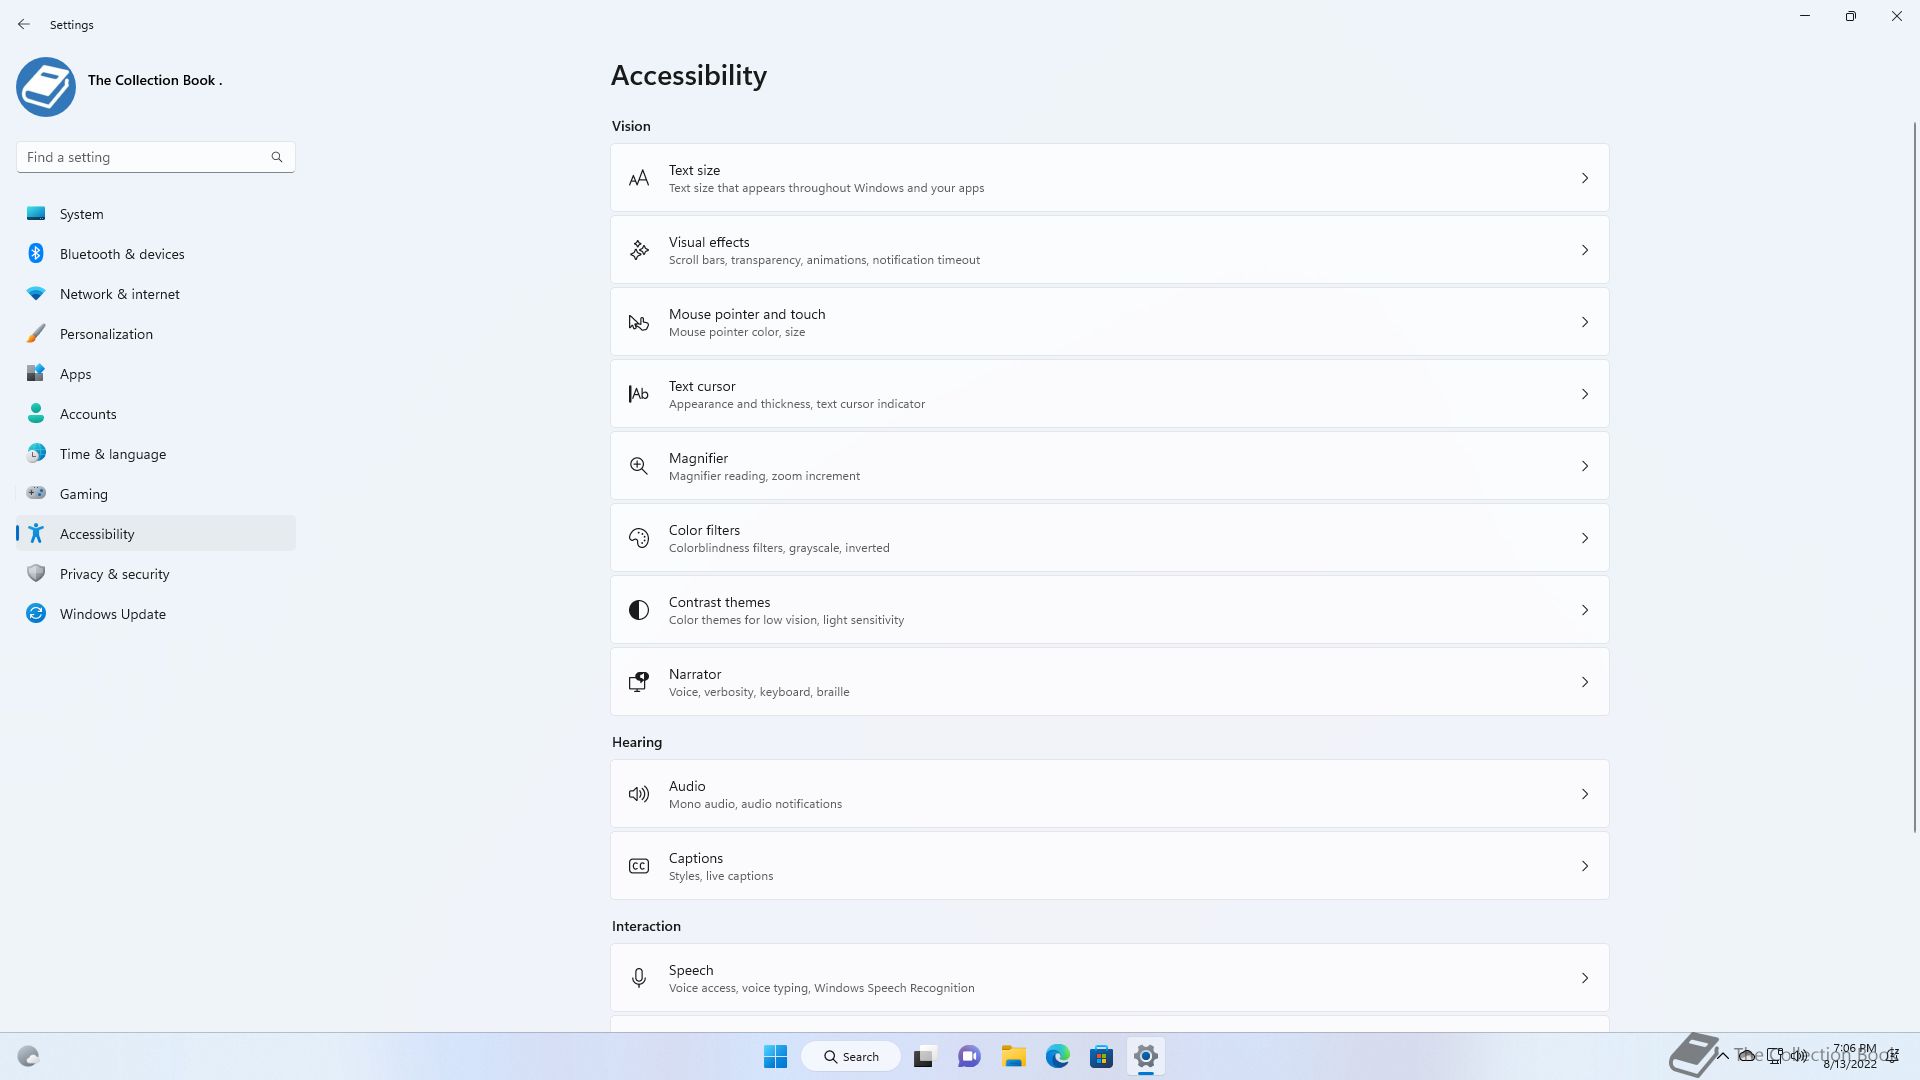Click The Collection Book account name

pyautogui.click(x=155, y=80)
